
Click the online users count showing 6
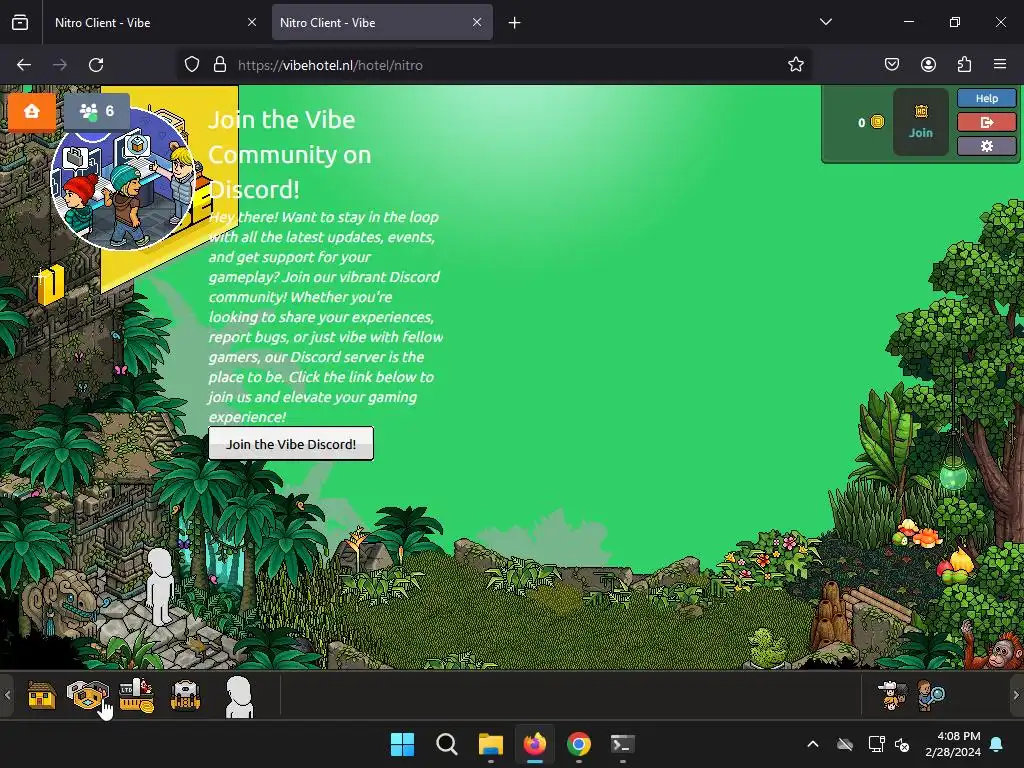(x=97, y=111)
